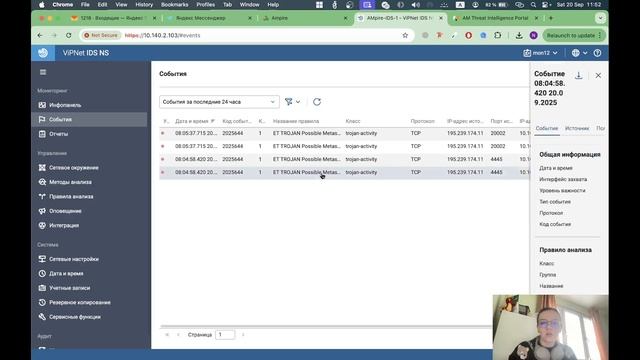Click the event filter funnel icon
640x360 pixels.
[289, 102]
